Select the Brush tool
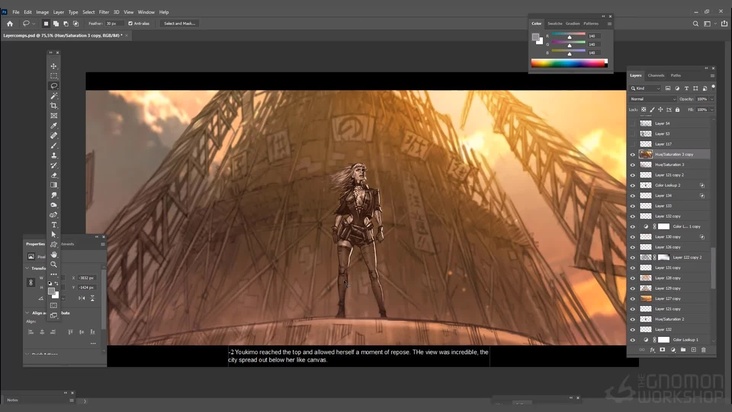The width and height of the screenshot is (732, 412). click(54, 146)
